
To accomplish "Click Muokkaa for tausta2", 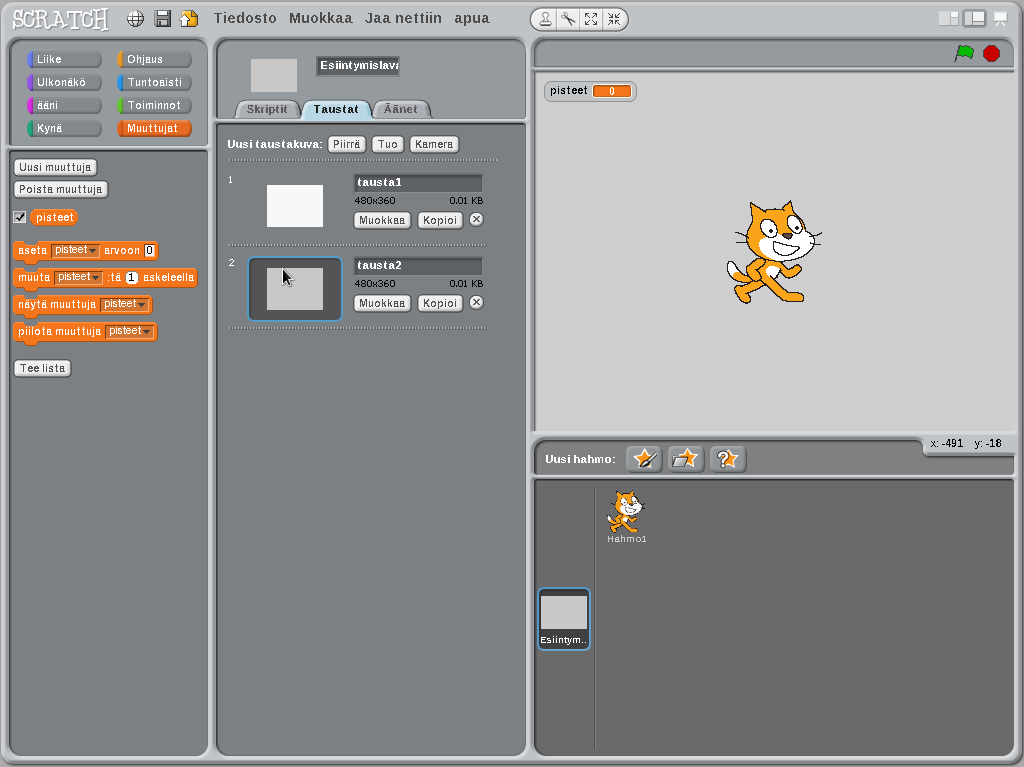I will pyautogui.click(x=382, y=303).
